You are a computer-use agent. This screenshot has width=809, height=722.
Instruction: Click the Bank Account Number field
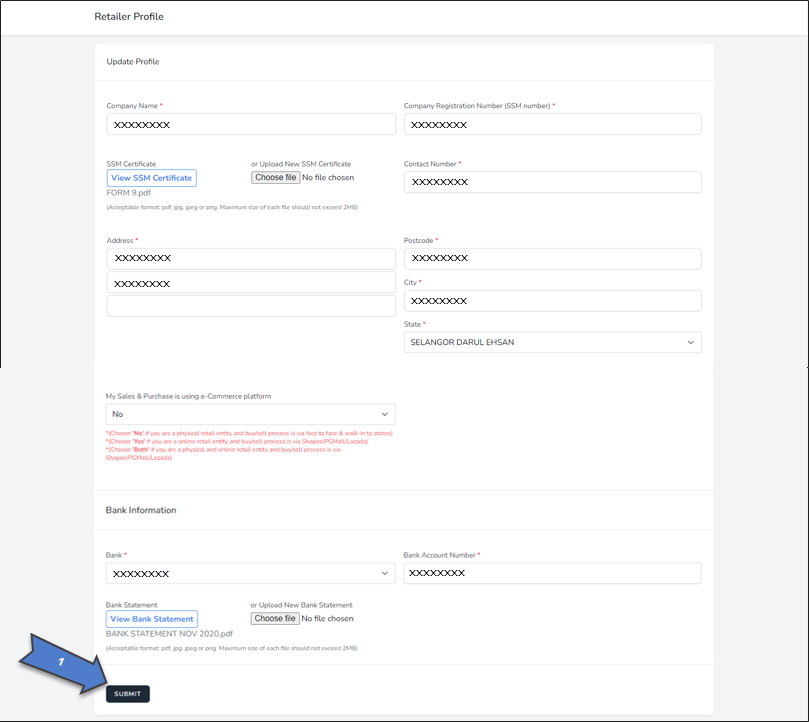552,573
